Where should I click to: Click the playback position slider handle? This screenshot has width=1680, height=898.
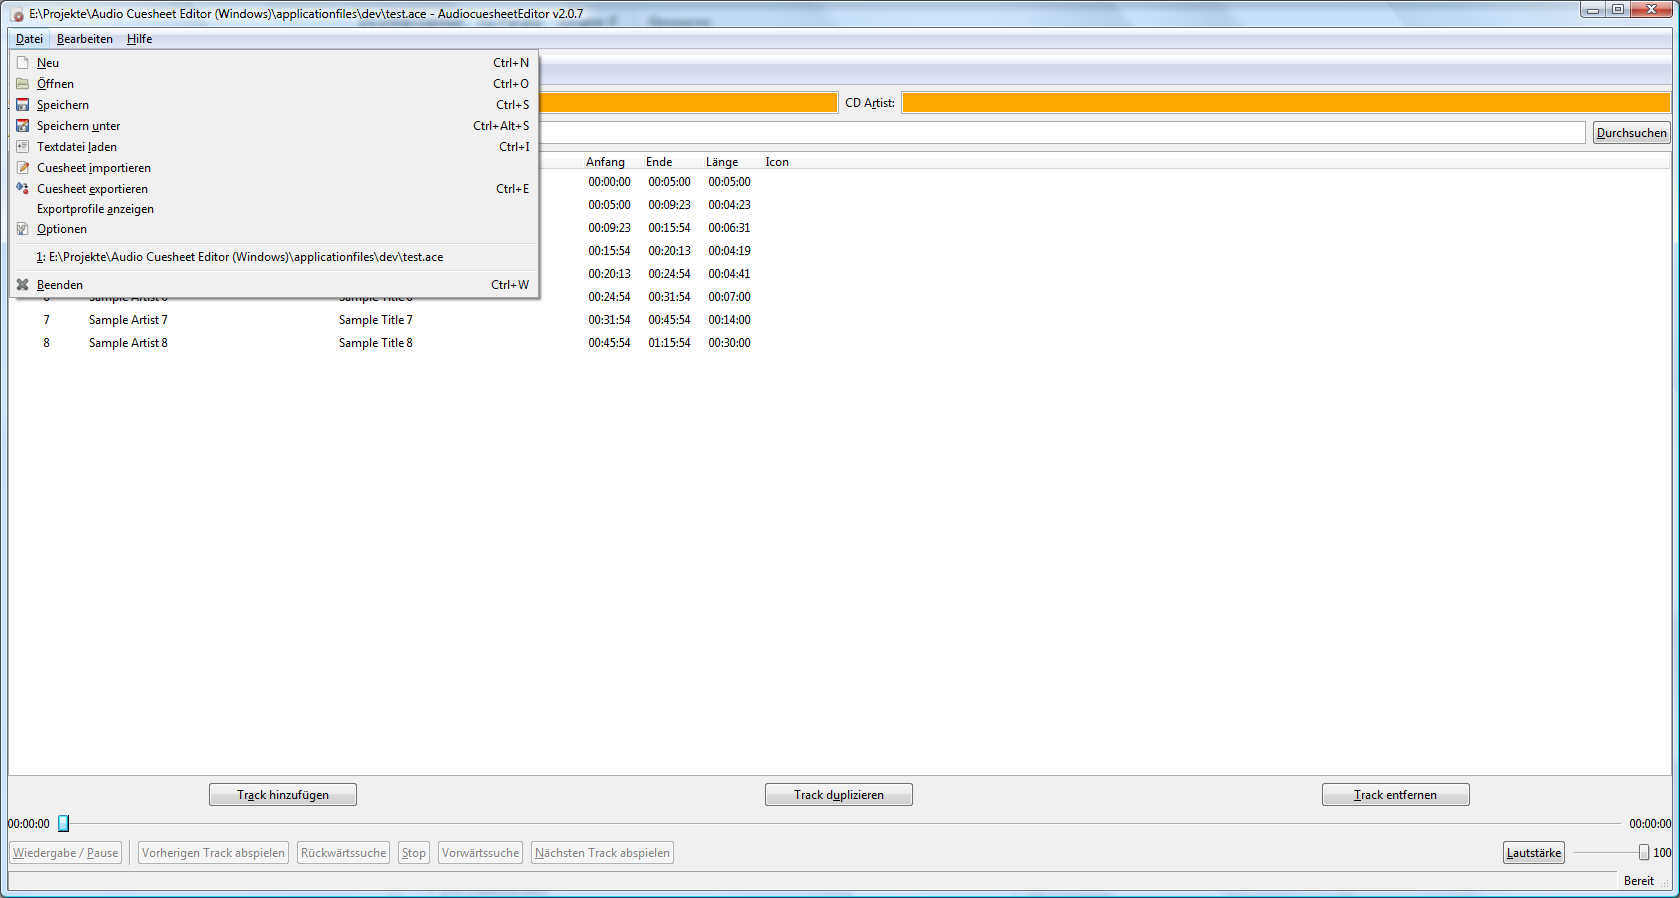coord(63,823)
